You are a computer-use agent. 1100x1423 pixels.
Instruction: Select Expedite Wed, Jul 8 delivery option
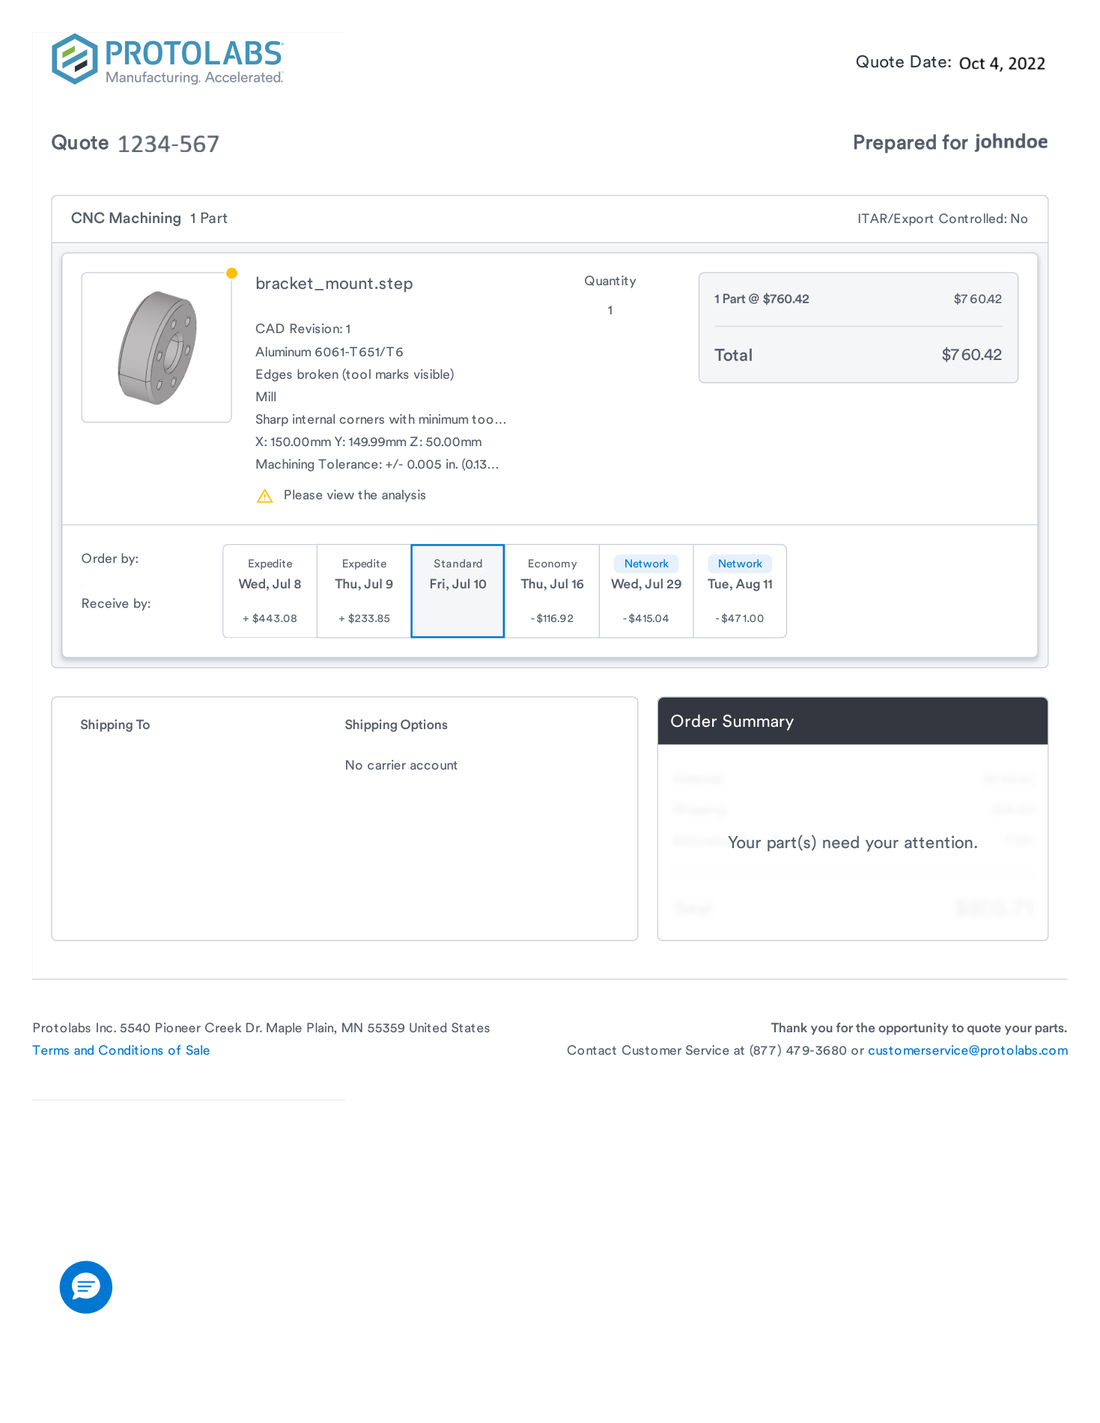(270, 591)
